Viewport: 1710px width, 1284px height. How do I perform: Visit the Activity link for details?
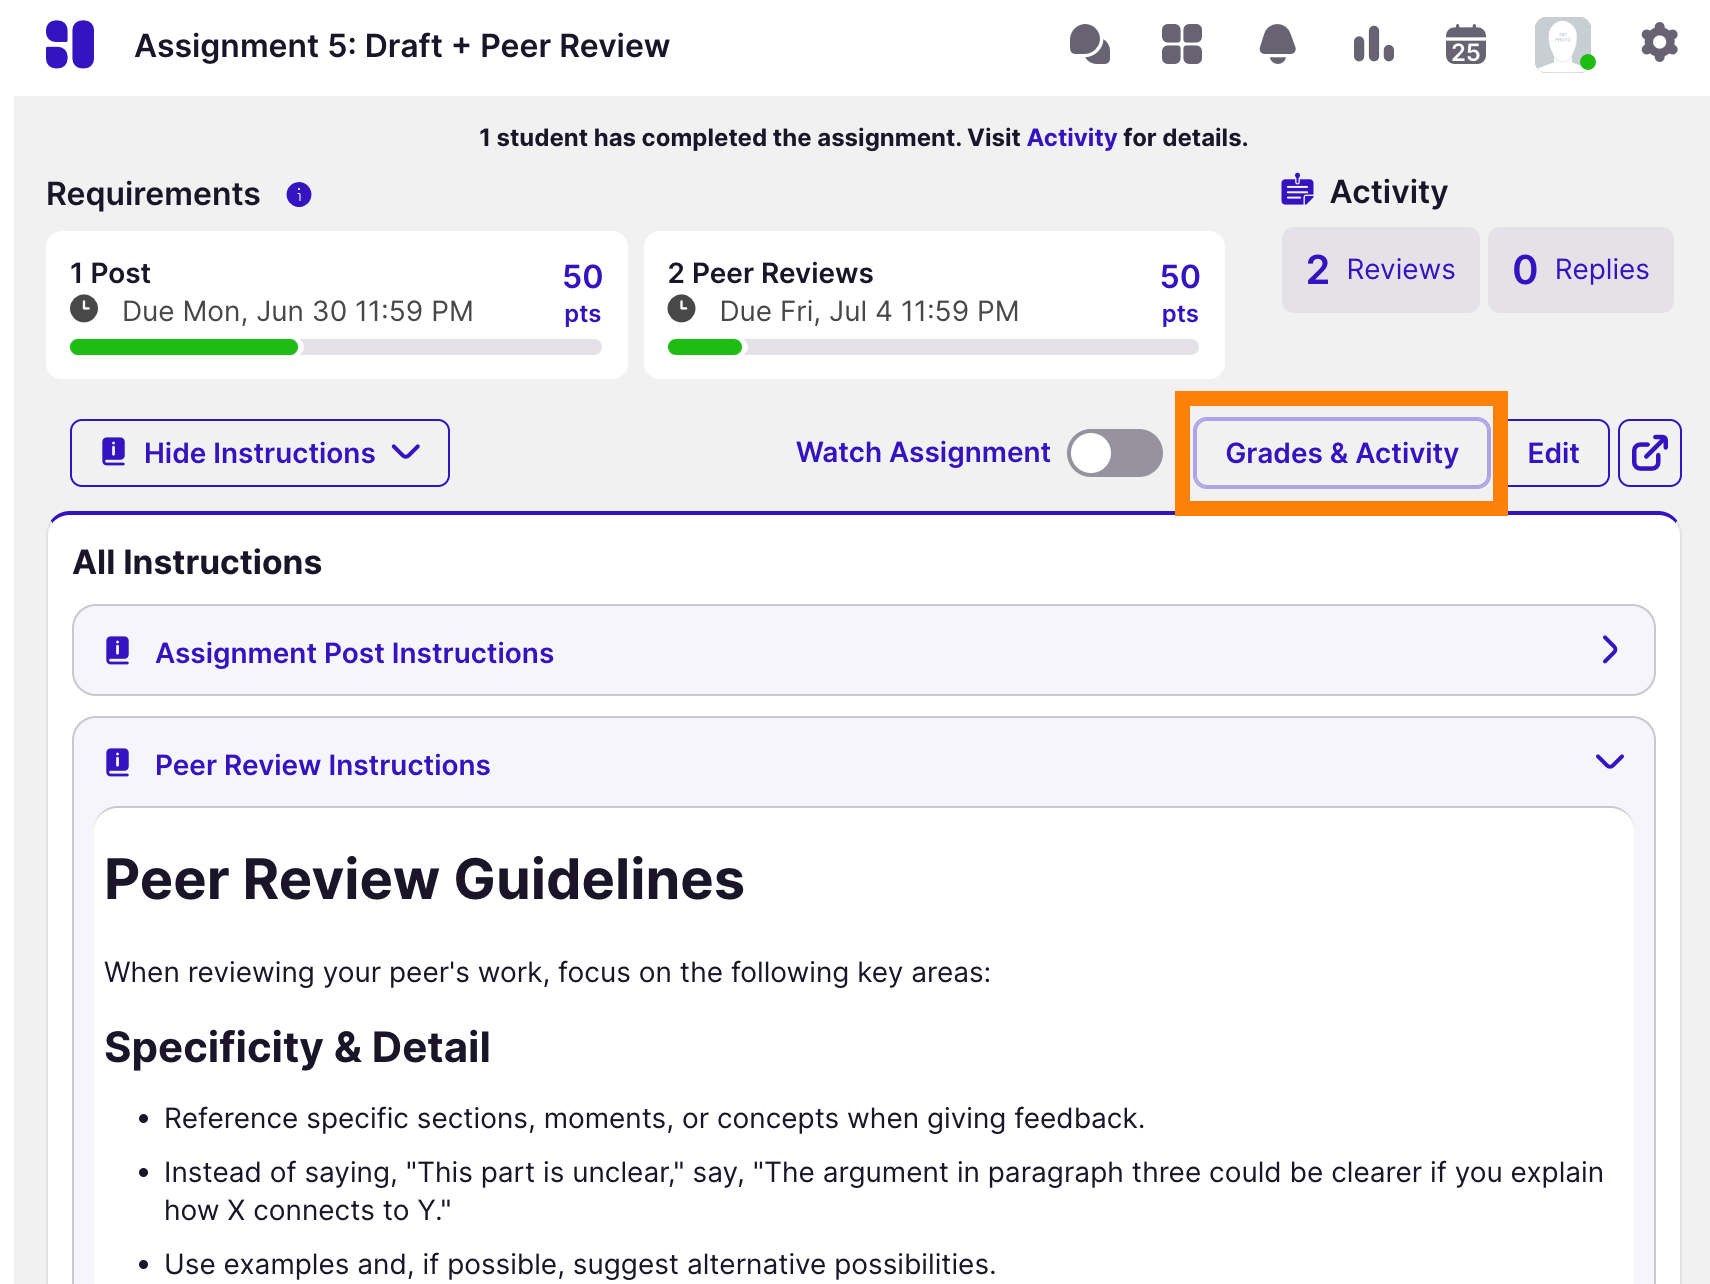[x=1070, y=137]
